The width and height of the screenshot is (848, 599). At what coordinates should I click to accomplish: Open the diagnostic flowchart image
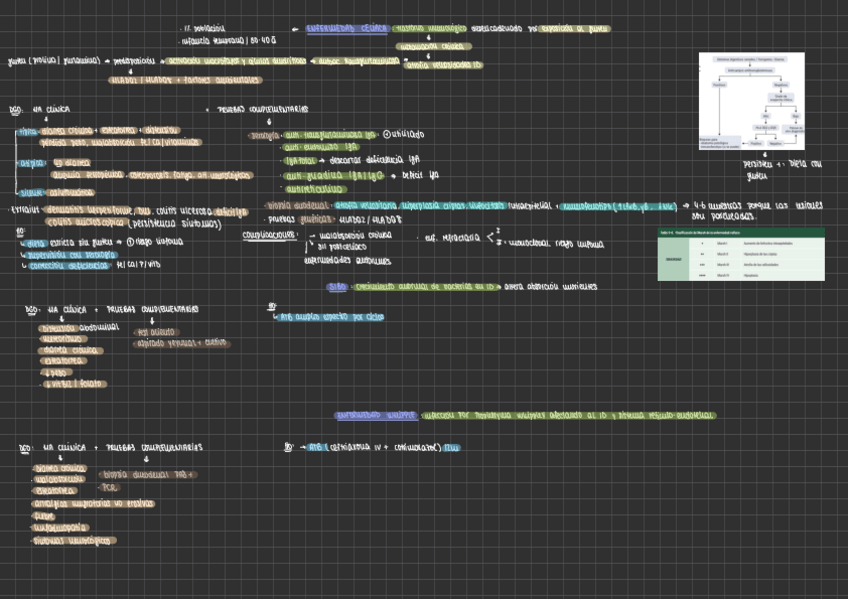(751, 101)
